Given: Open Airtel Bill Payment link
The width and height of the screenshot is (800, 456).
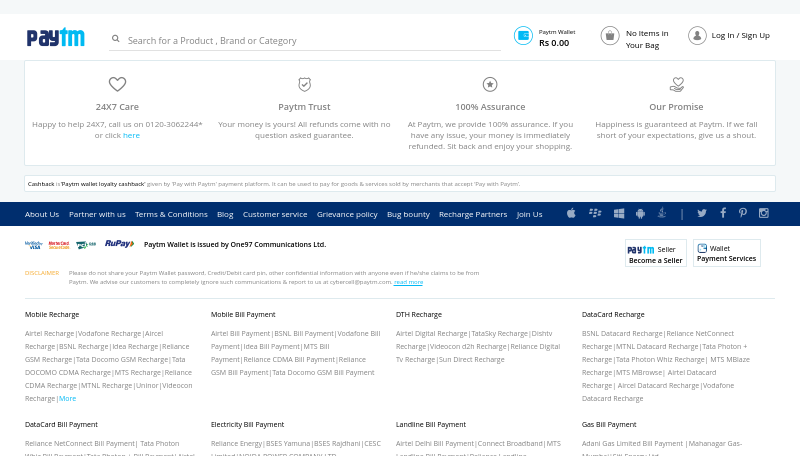Looking at the screenshot, I should tap(240, 334).
